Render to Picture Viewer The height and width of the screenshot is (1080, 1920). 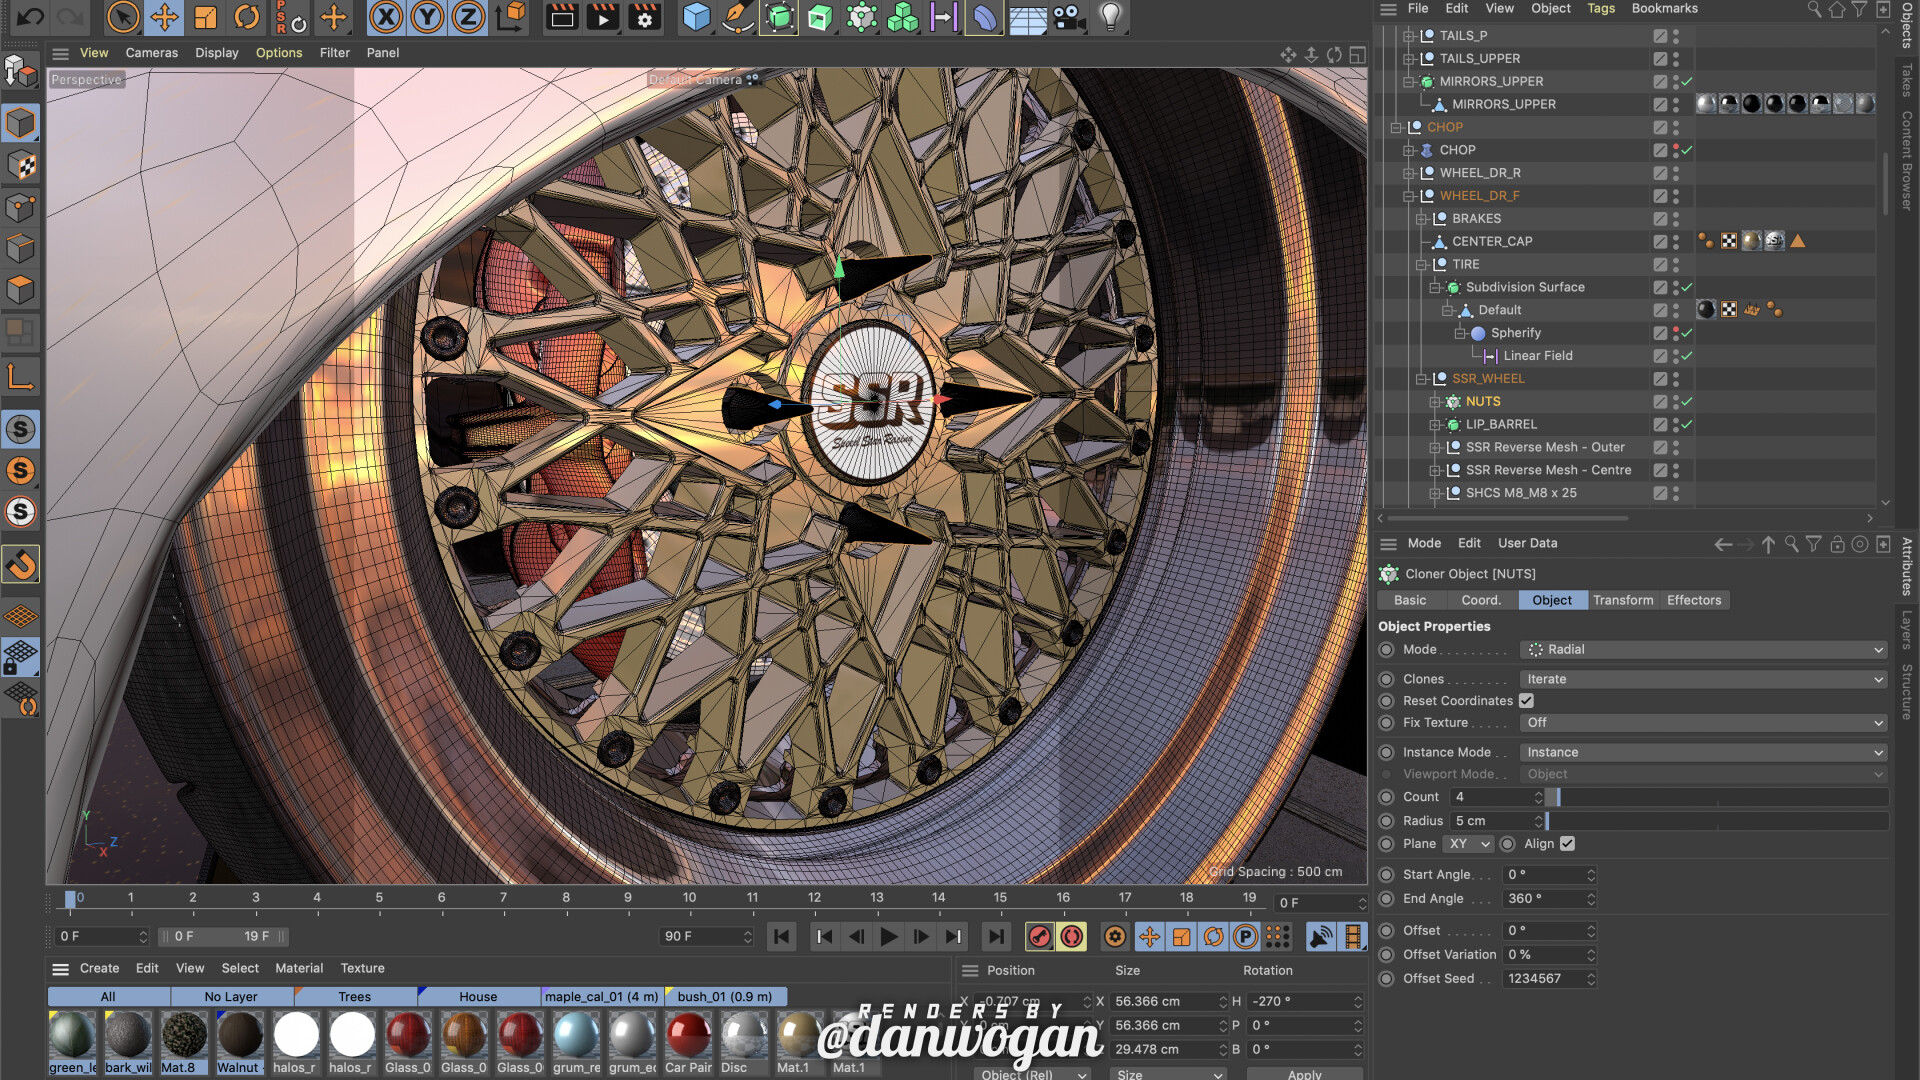tap(602, 17)
